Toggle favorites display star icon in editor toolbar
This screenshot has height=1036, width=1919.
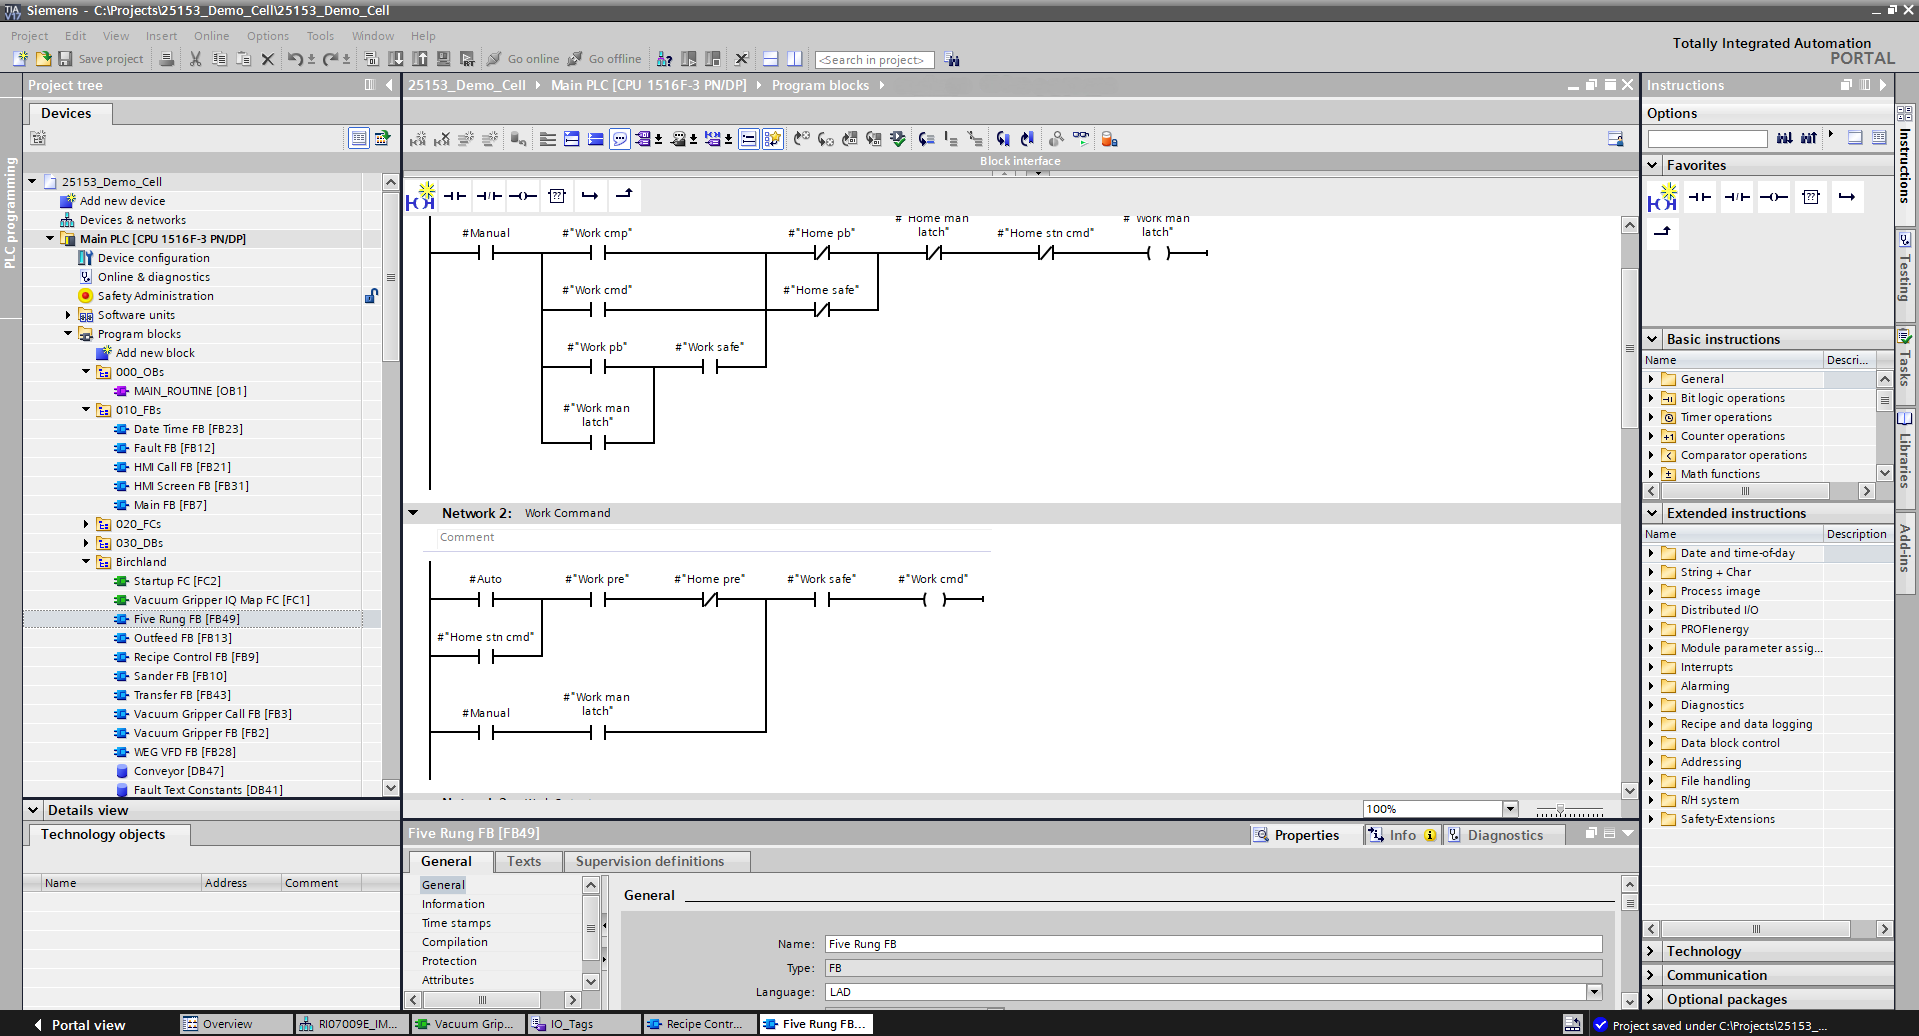[x=773, y=139]
